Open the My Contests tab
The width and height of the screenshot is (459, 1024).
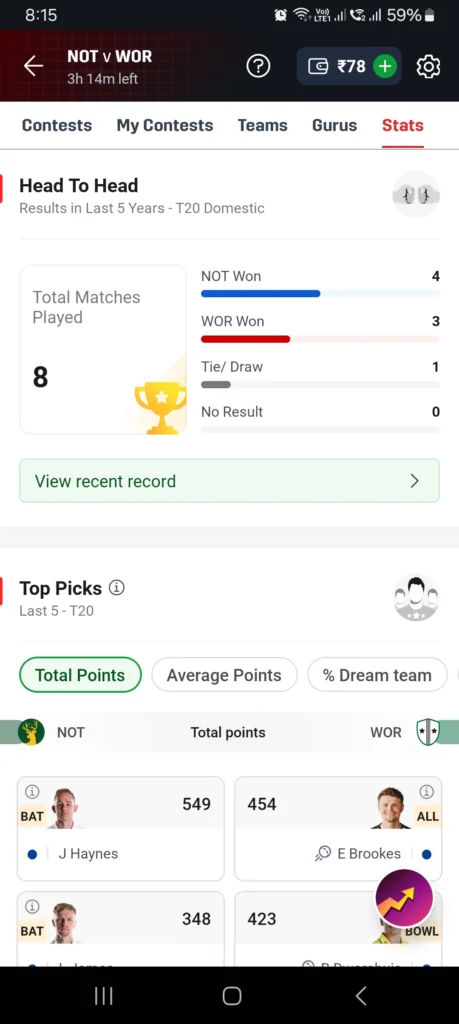pyautogui.click(x=165, y=125)
